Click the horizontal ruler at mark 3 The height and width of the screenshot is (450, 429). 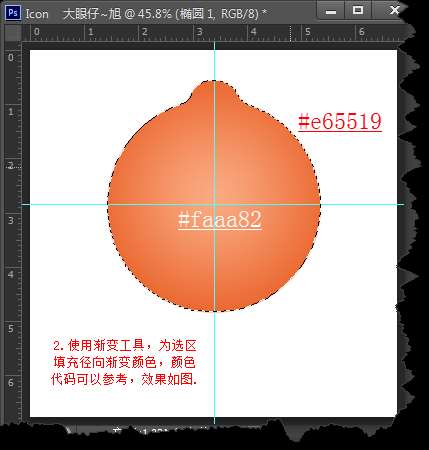point(199,32)
